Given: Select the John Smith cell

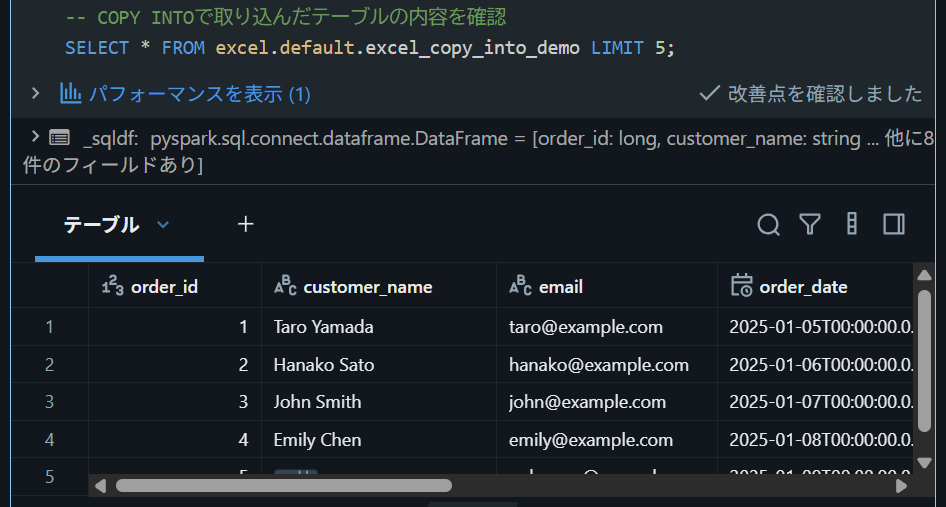Looking at the screenshot, I should [x=379, y=402].
